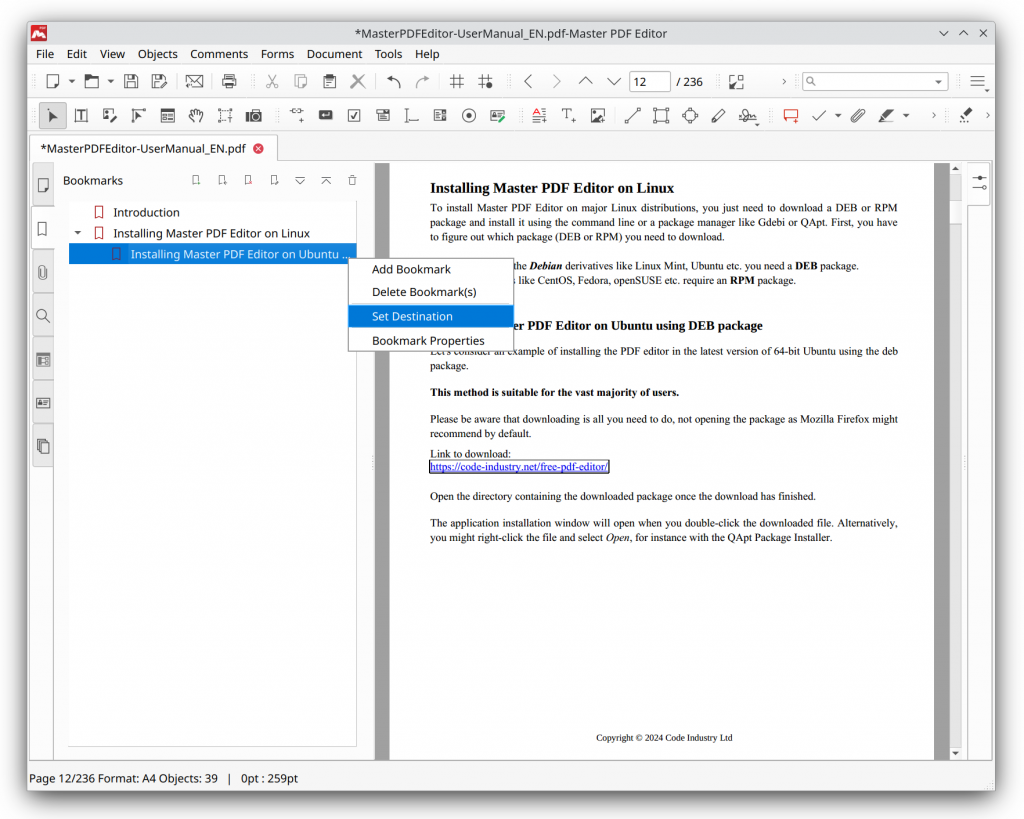This screenshot has width=1024, height=819.
Task: Collapse the Installing Master PDF Editor on Linux bookmark
Action: (79, 232)
